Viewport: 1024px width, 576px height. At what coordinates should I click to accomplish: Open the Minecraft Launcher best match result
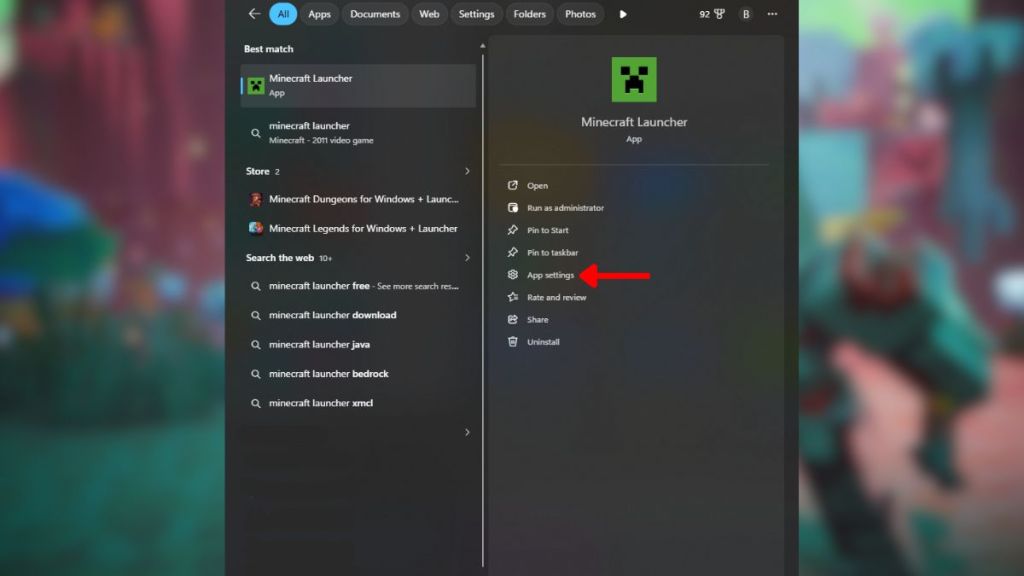359,86
